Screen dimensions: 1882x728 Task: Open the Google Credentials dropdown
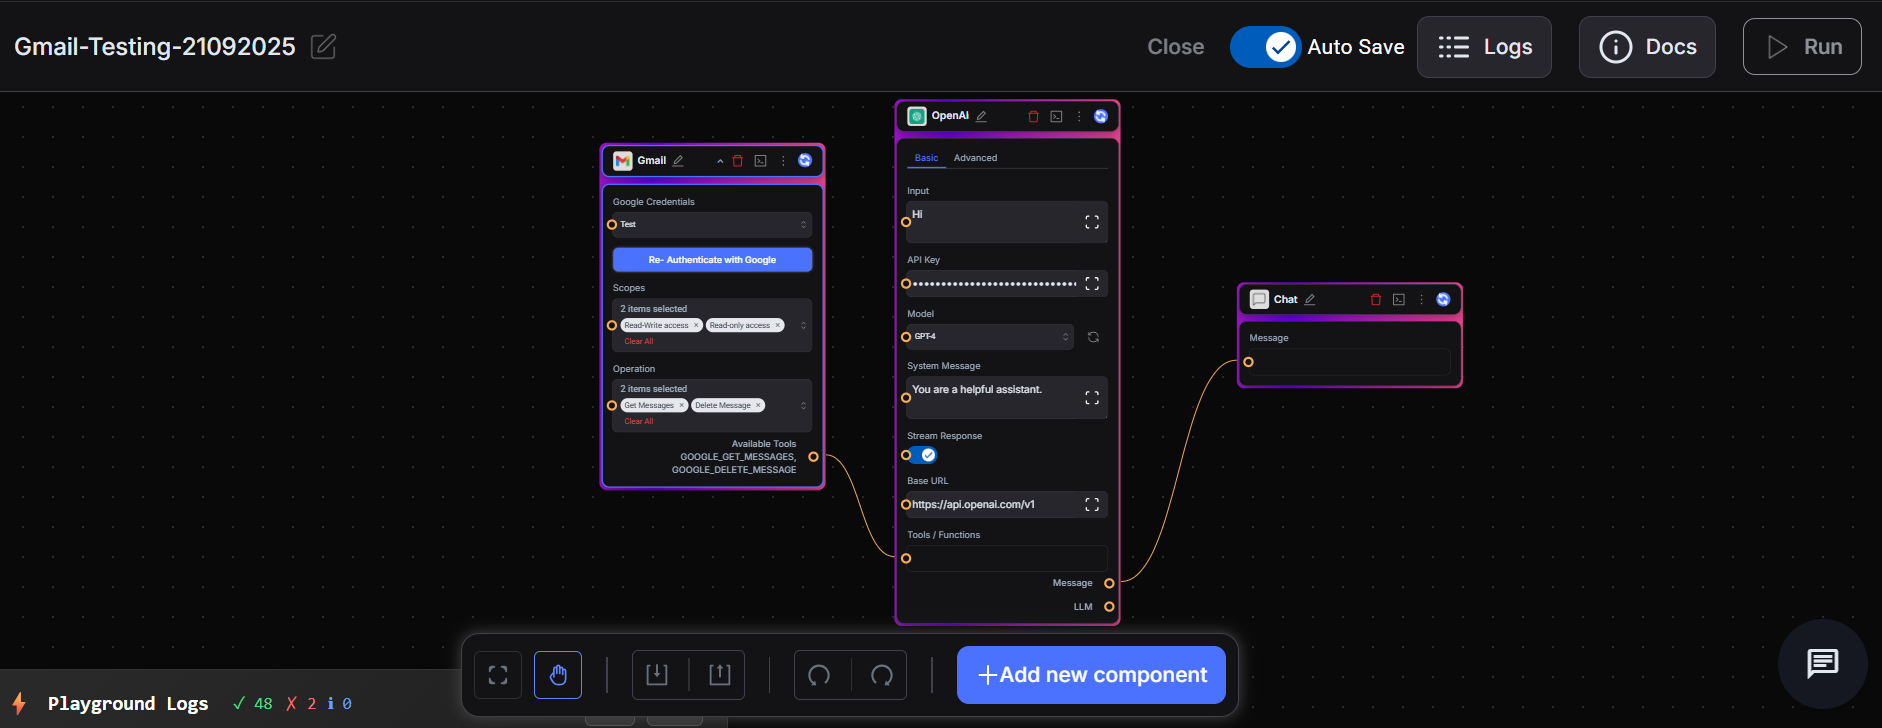click(x=711, y=225)
